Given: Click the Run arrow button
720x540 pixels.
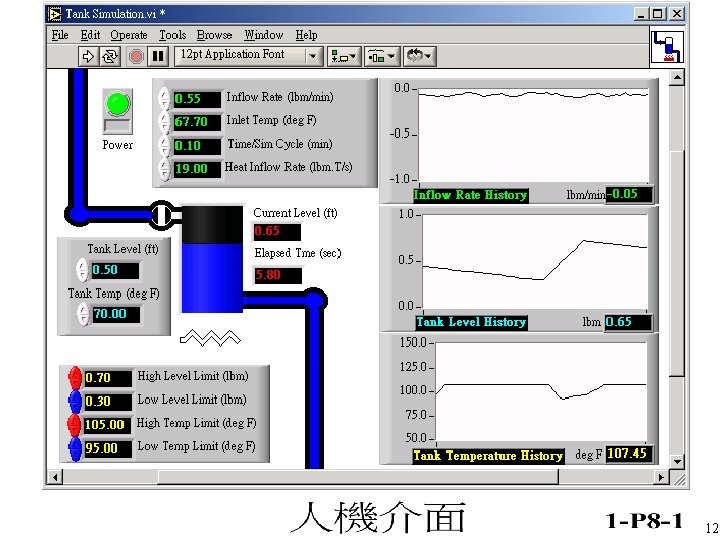Looking at the screenshot, I should tap(88, 56).
